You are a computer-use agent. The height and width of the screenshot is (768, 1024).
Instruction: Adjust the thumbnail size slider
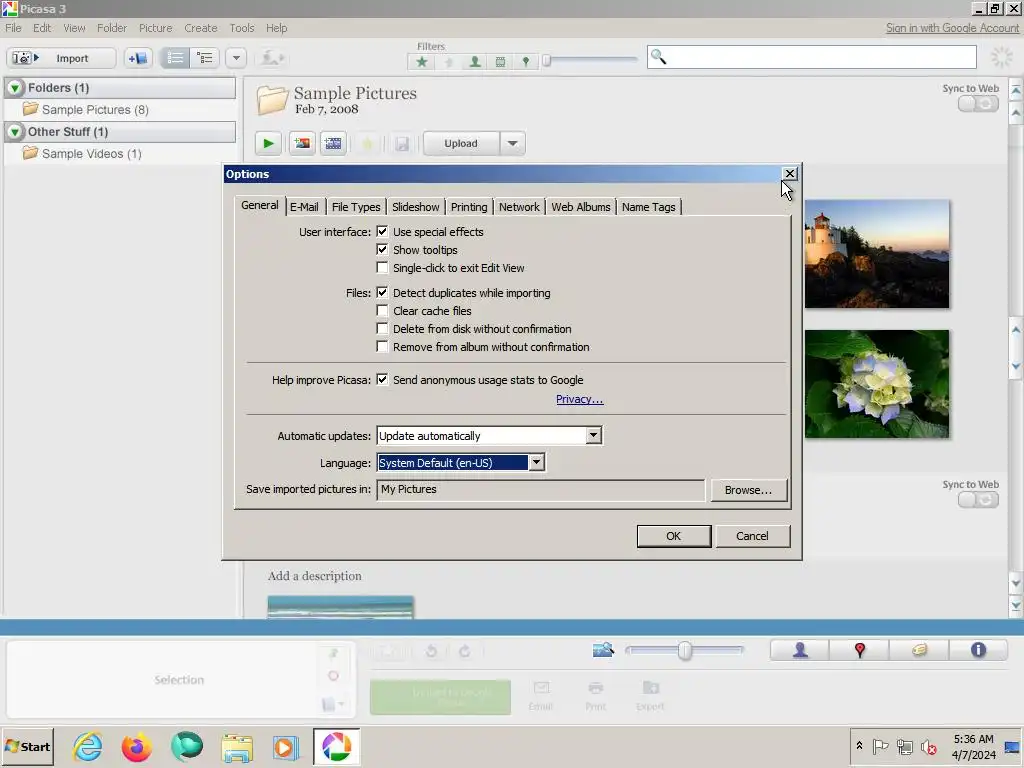(684, 650)
